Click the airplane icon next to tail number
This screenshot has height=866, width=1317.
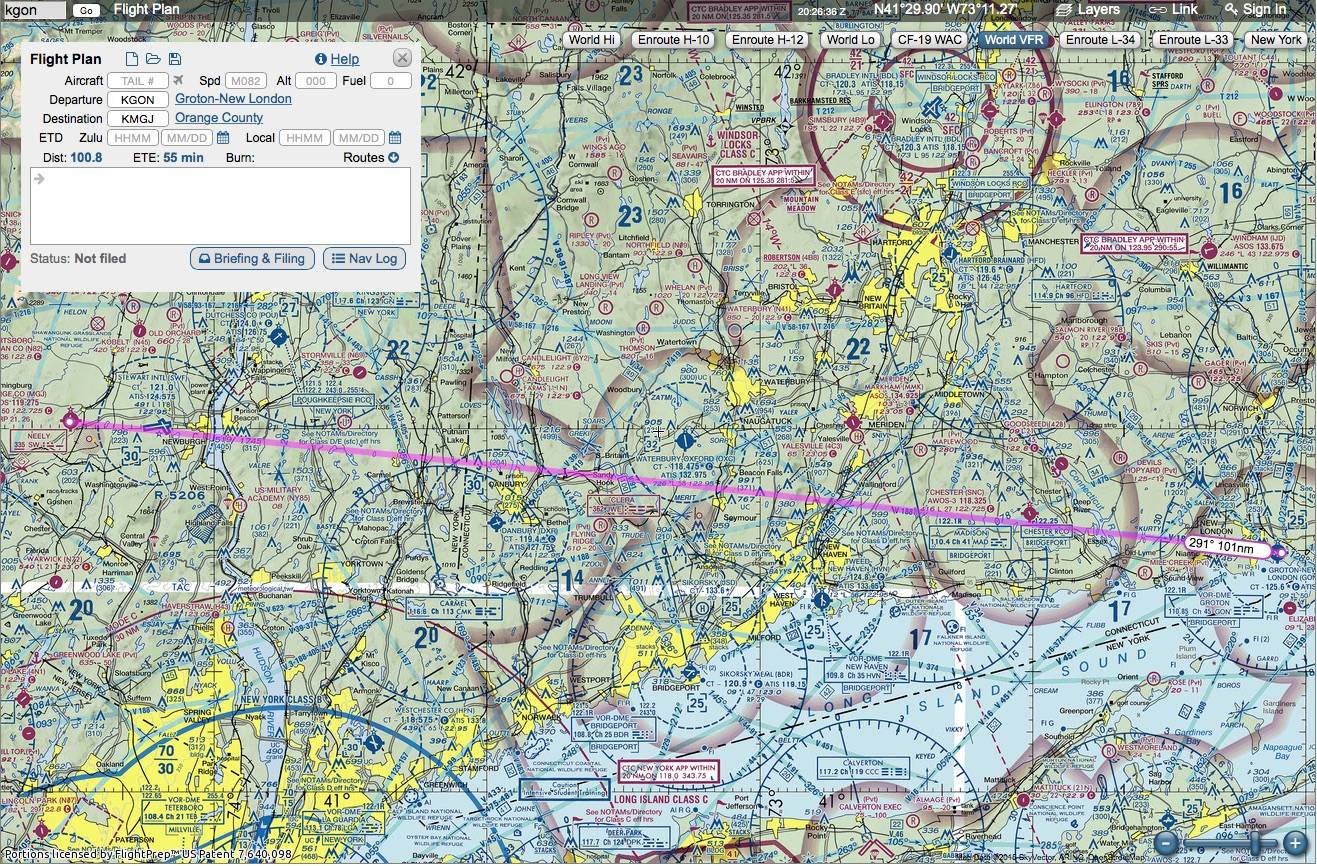pos(179,81)
